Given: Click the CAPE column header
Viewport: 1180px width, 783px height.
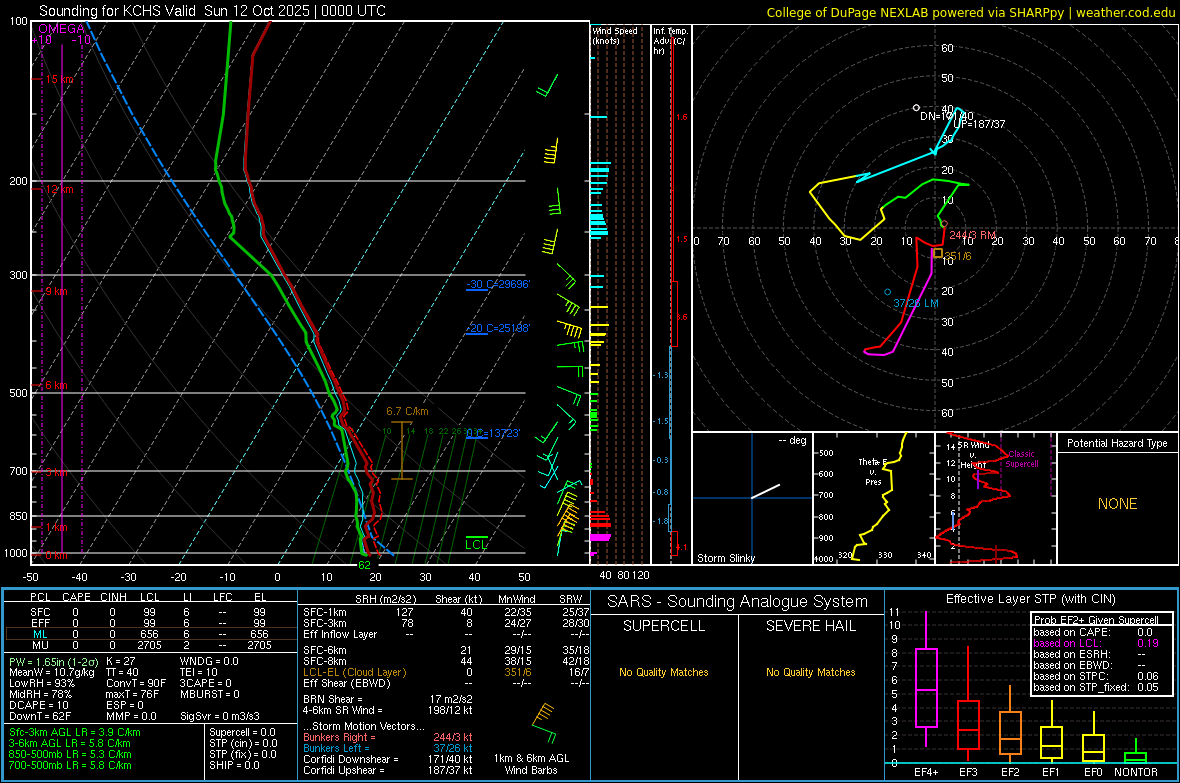Looking at the screenshot, I should tap(76, 597).
